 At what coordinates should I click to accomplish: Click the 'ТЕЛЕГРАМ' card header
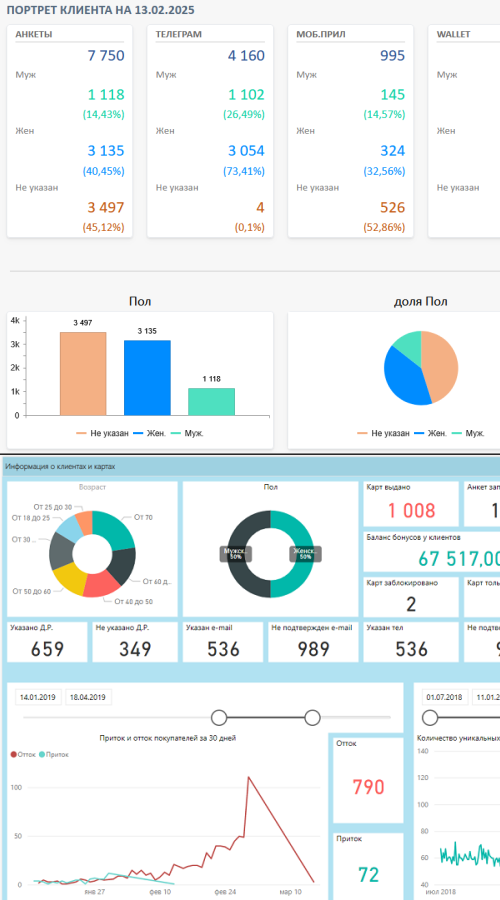click(x=178, y=34)
